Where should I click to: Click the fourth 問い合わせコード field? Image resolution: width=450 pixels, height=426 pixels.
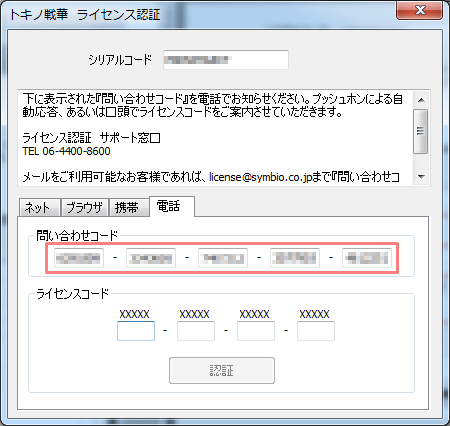[x=295, y=258]
